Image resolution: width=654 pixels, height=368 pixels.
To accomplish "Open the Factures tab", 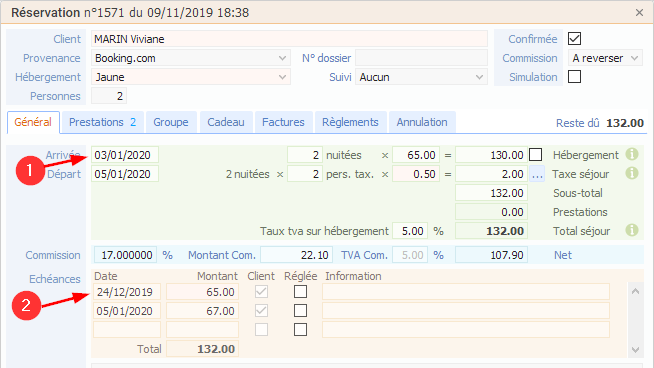I will 283,122.
